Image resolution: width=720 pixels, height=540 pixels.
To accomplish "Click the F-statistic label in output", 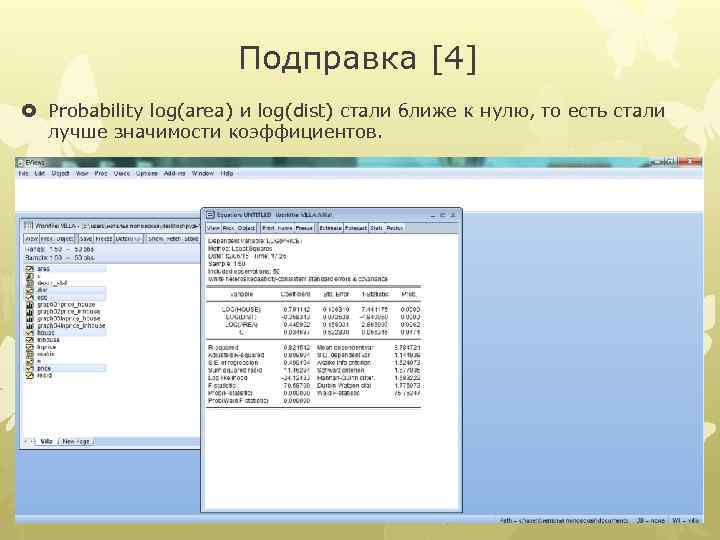I will 222,385.
